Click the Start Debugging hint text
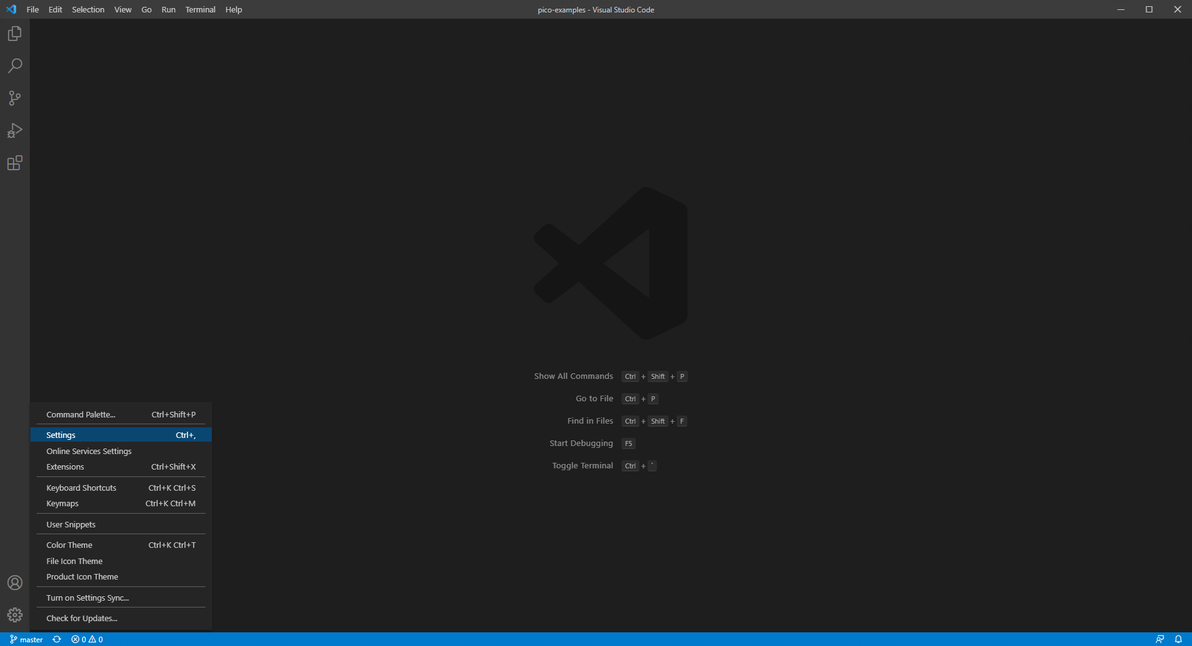Viewport: 1192px width, 646px height. pos(581,443)
